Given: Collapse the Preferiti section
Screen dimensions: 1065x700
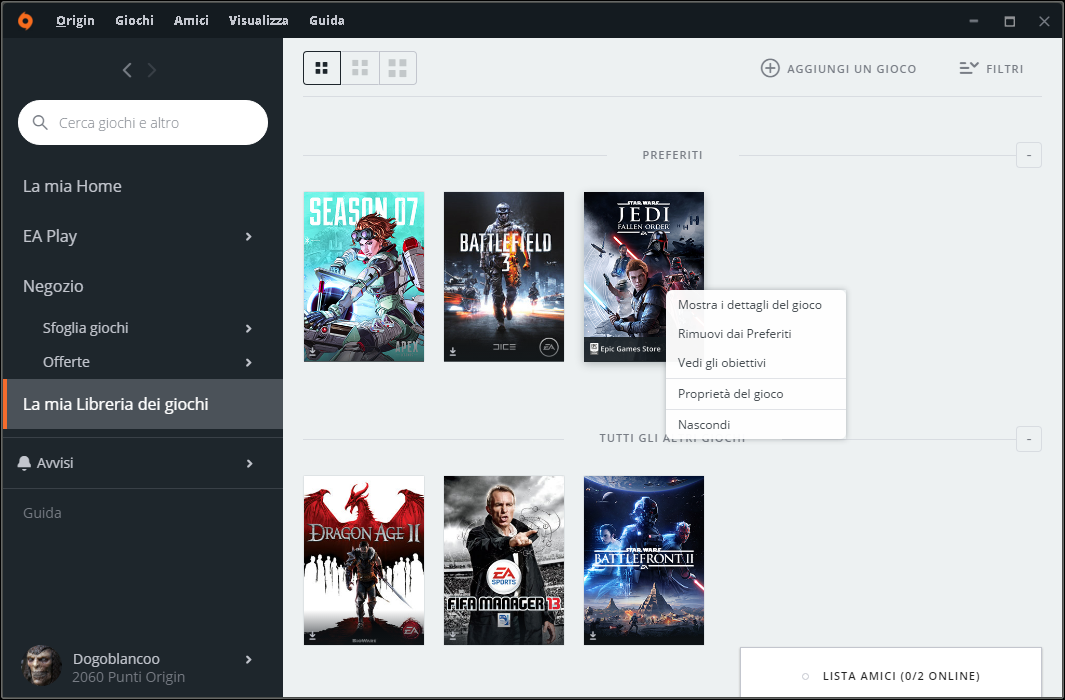Looking at the screenshot, I should coord(1028,155).
